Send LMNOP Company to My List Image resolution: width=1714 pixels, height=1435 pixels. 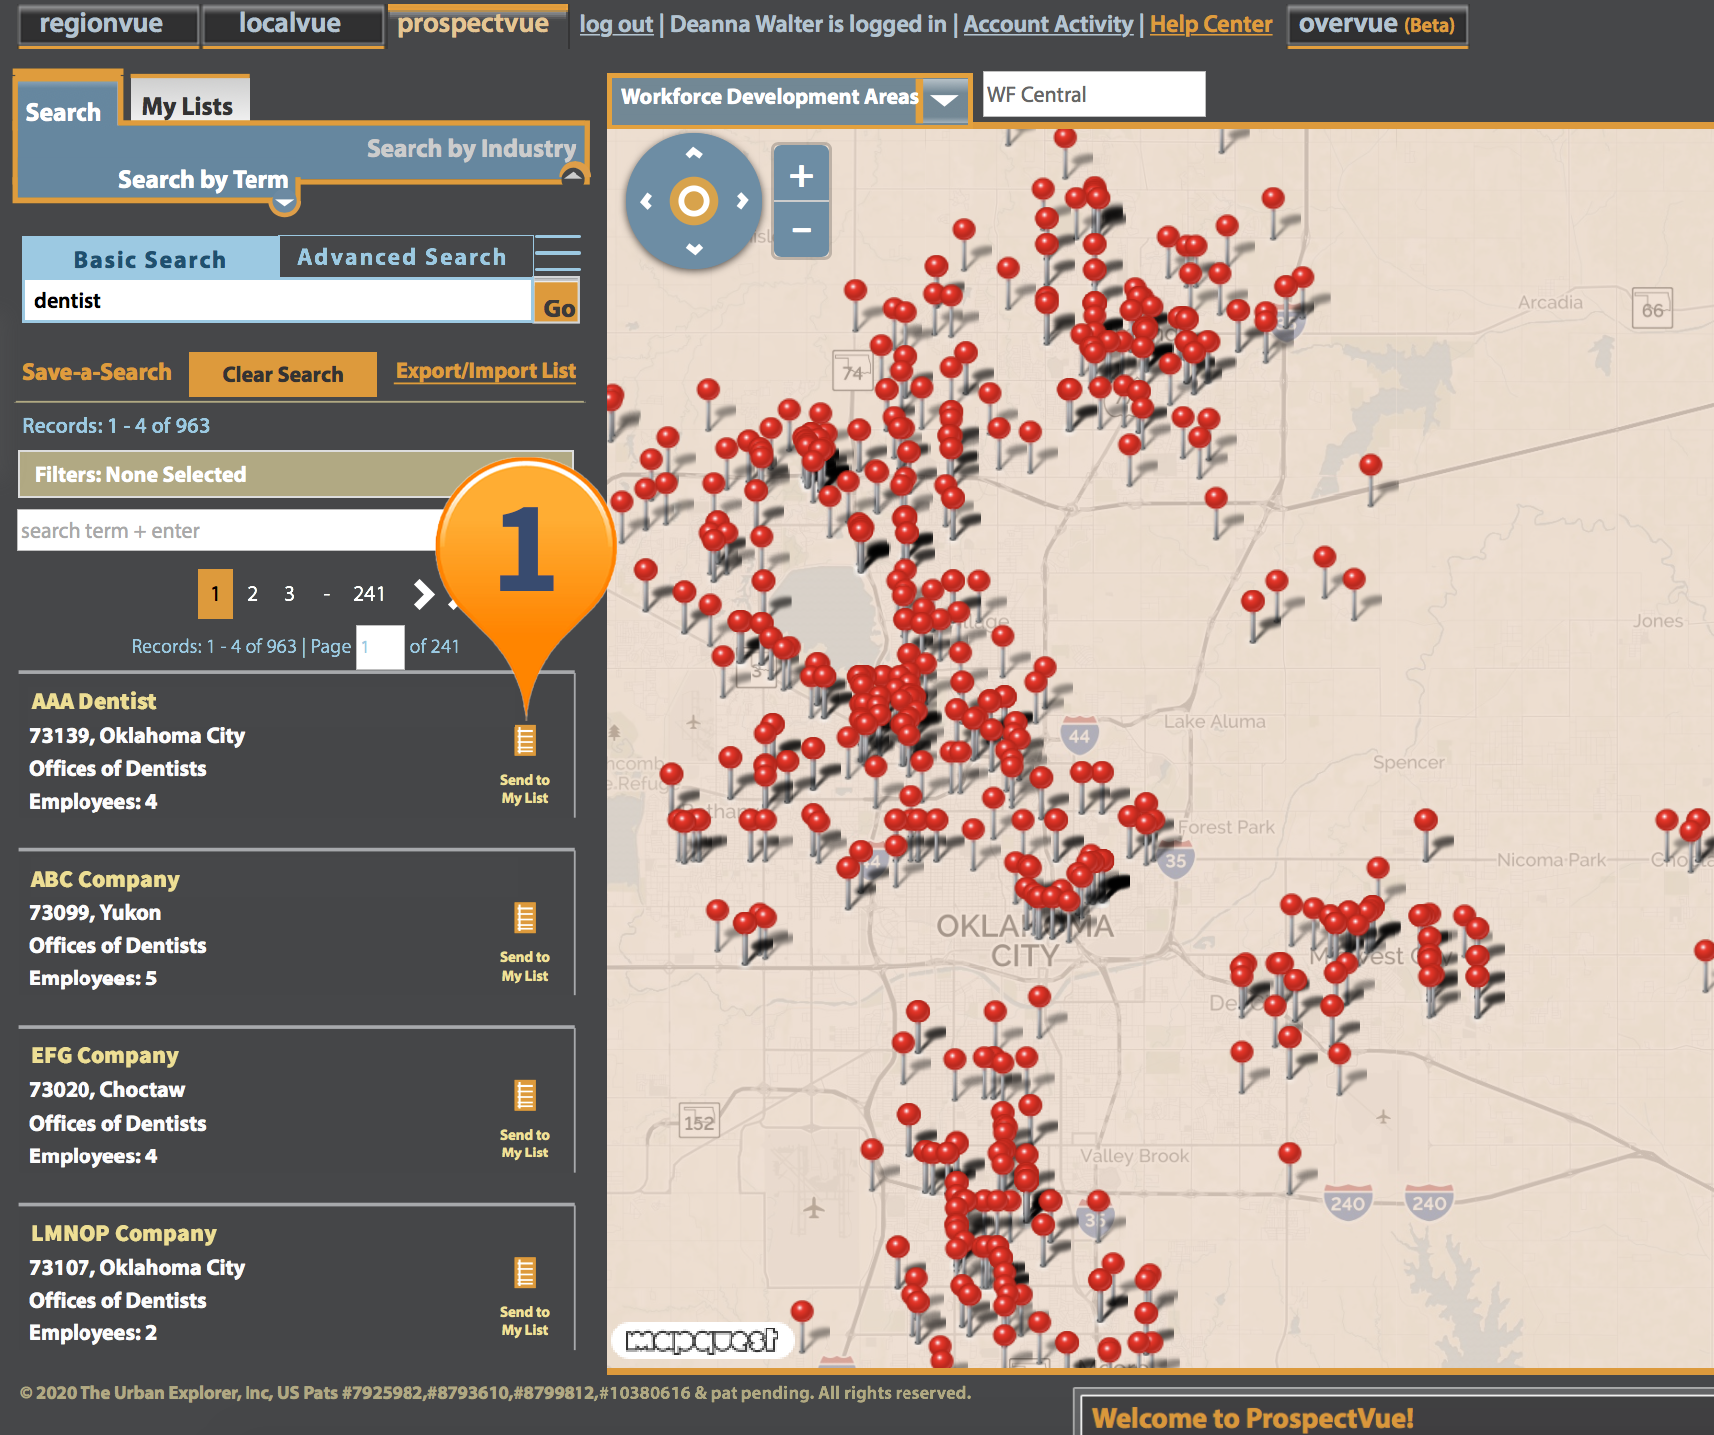point(525,1297)
